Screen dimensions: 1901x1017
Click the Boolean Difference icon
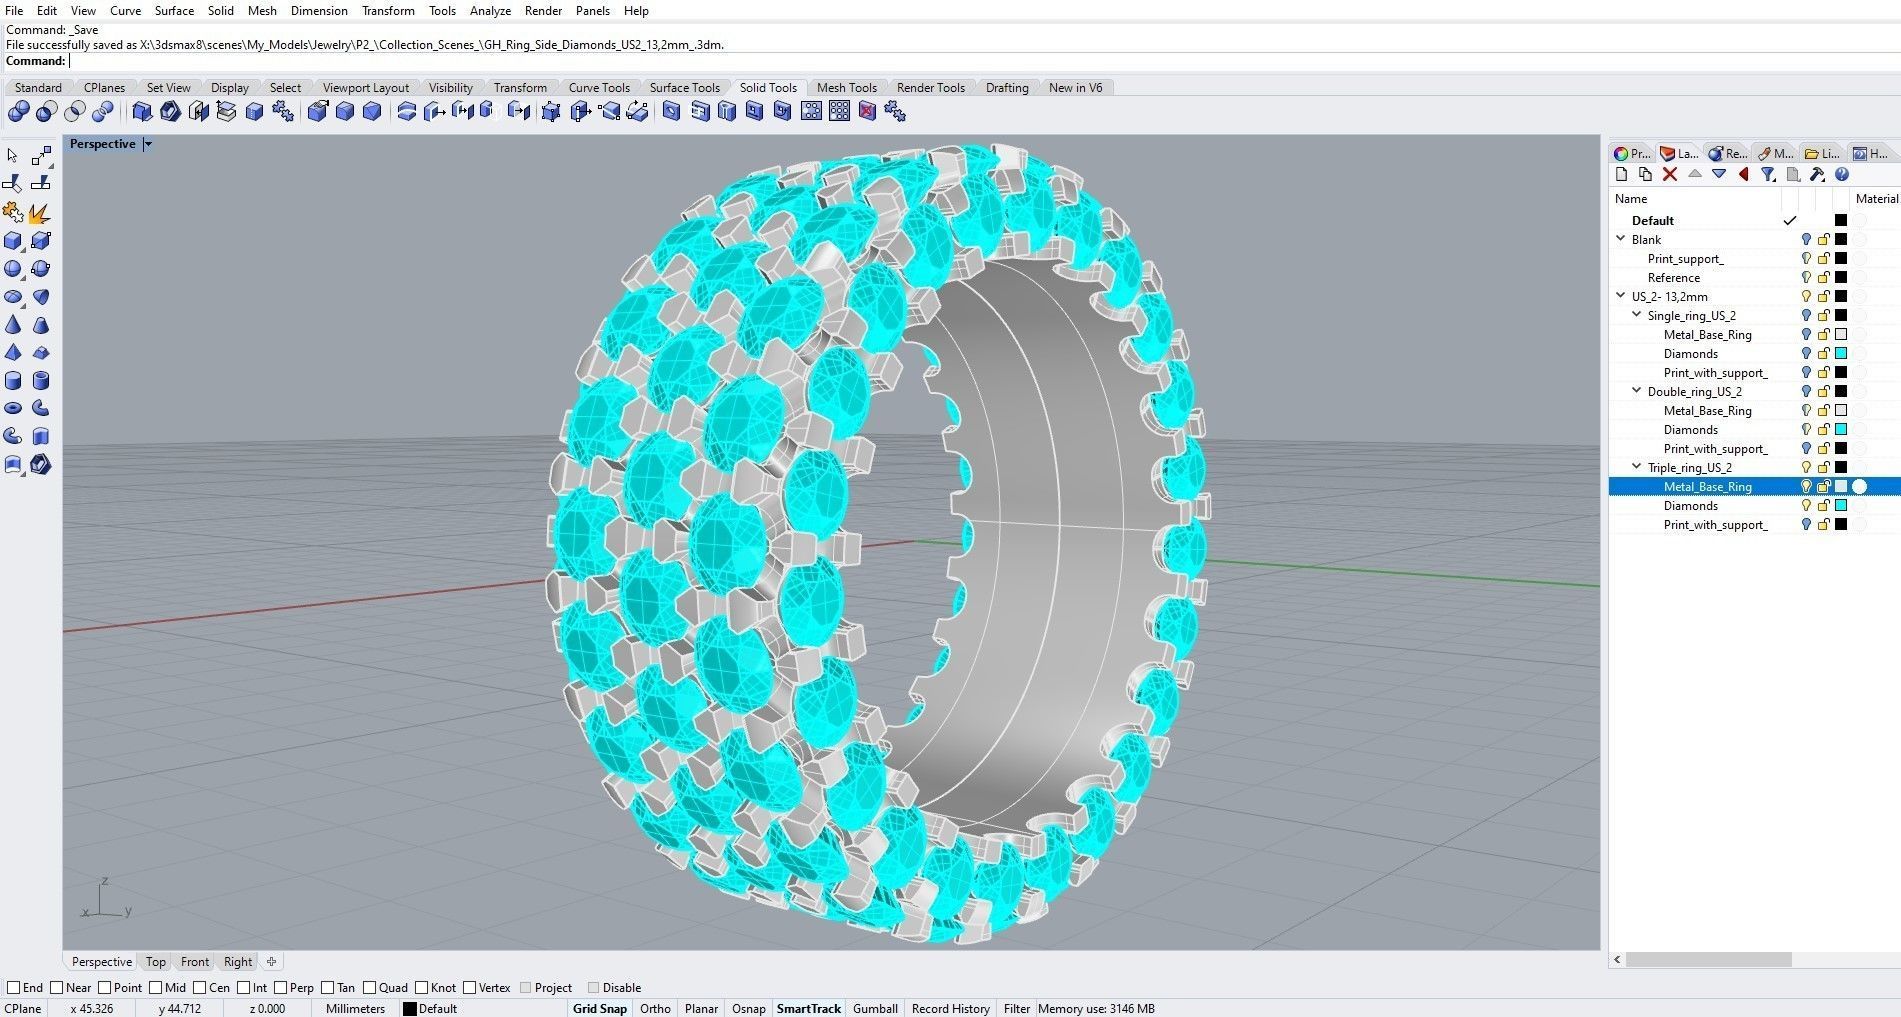click(46, 112)
